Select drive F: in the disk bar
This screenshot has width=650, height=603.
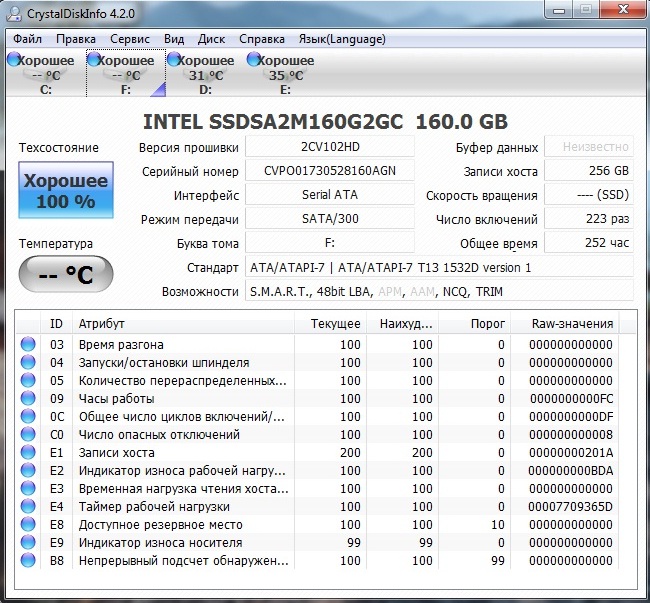(x=126, y=73)
